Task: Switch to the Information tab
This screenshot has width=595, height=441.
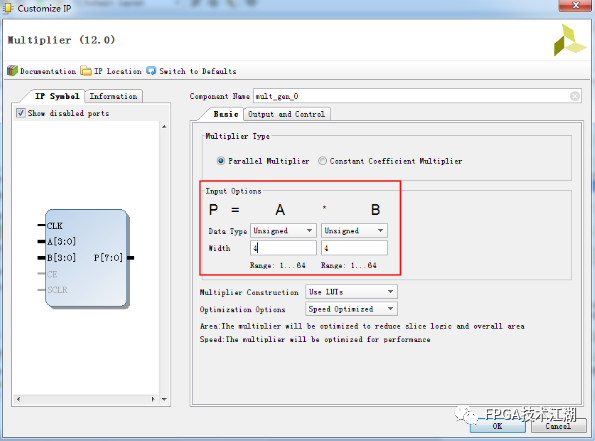Action: pos(113,96)
